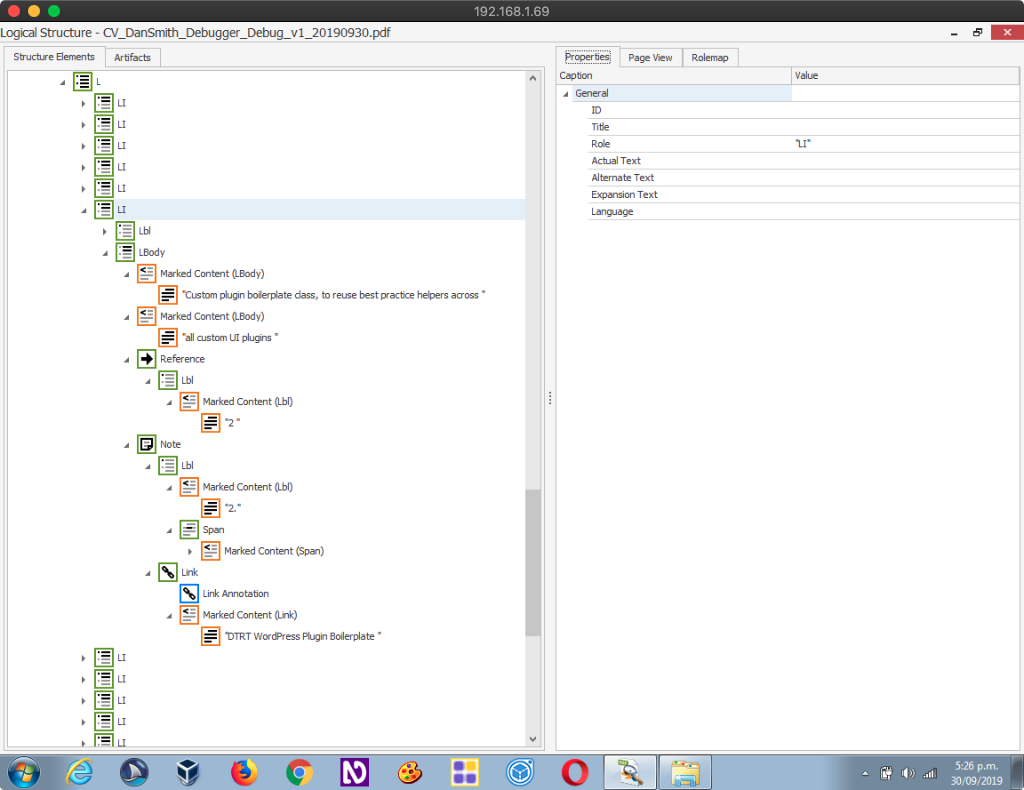Collapse the LBody tree node
This screenshot has height=790, width=1024.
point(105,253)
